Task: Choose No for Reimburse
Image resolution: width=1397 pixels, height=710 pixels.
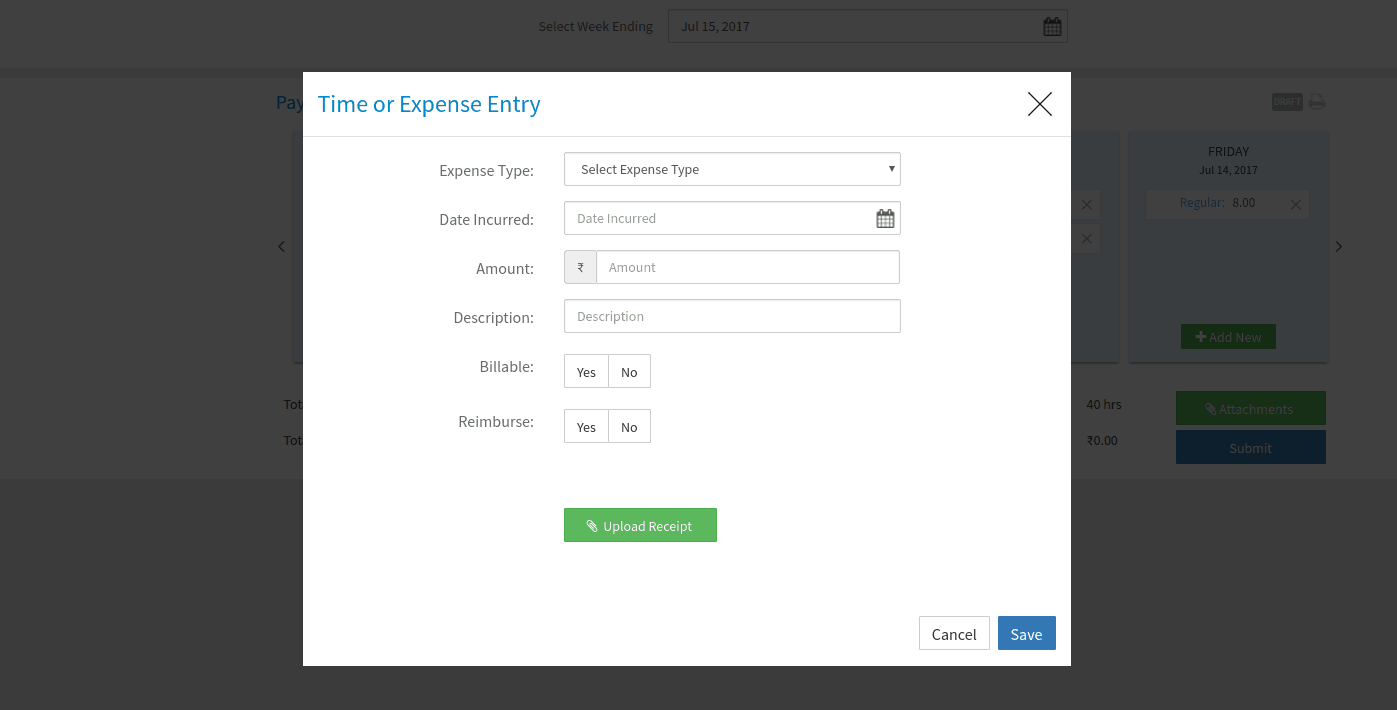Action: [x=629, y=427]
